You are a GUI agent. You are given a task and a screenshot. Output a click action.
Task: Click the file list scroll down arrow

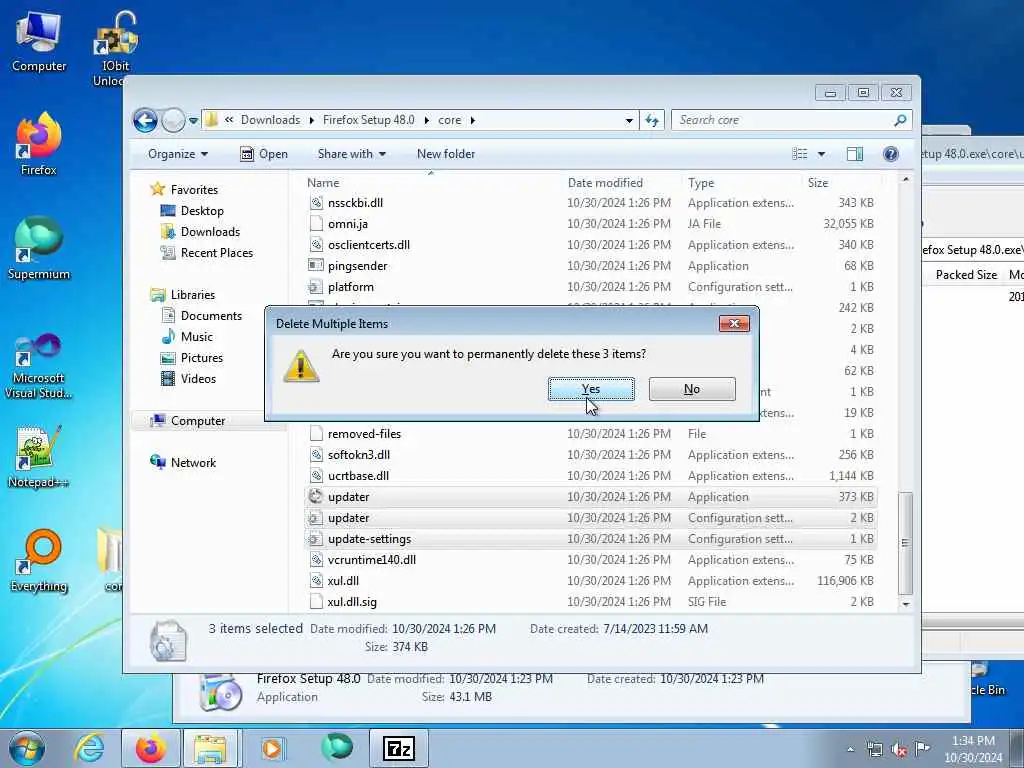[906, 605]
